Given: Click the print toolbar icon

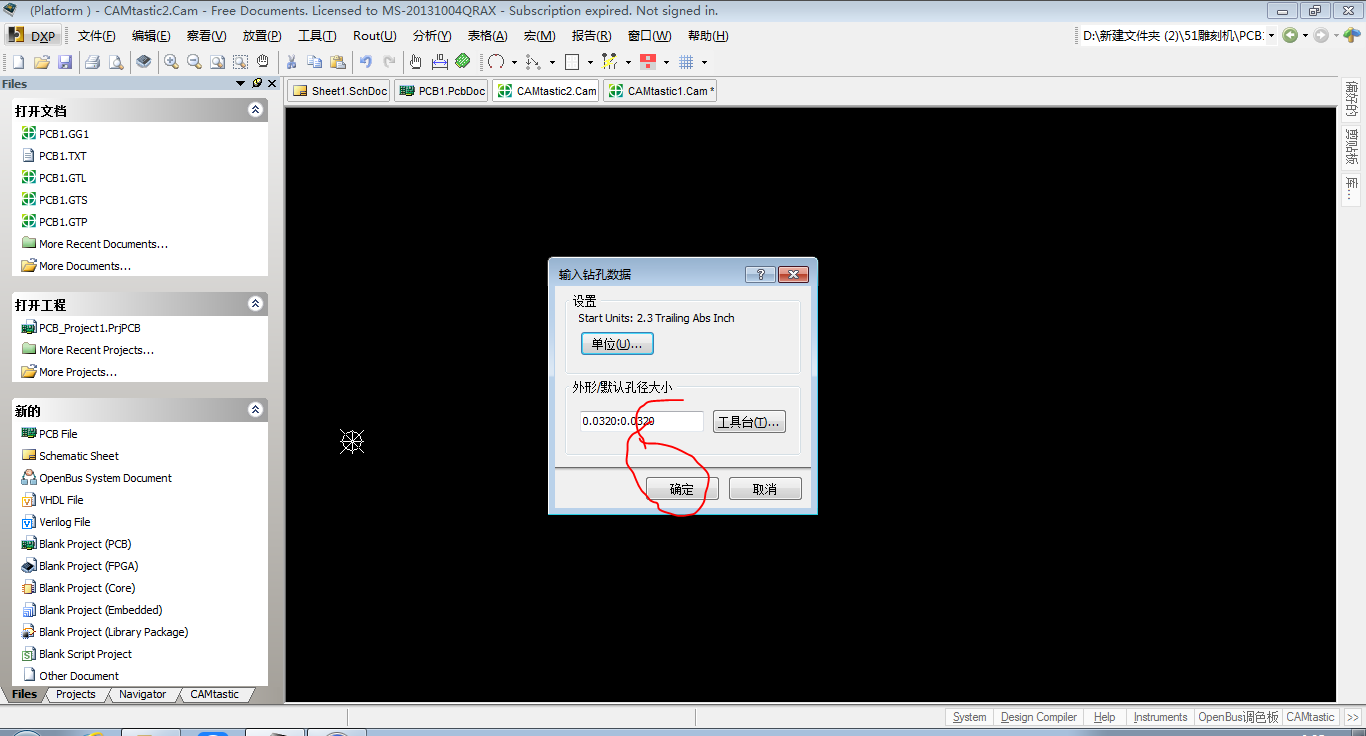Looking at the screenshot, I should click(92, 62).
